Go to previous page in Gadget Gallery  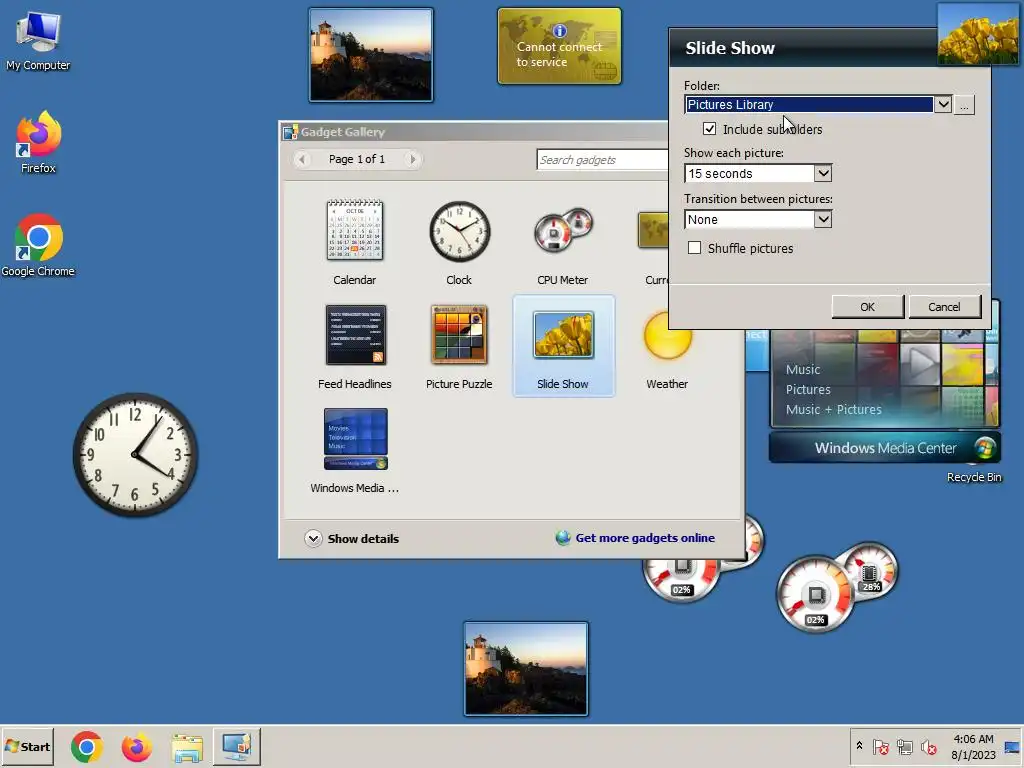click(x=302, y=159)
